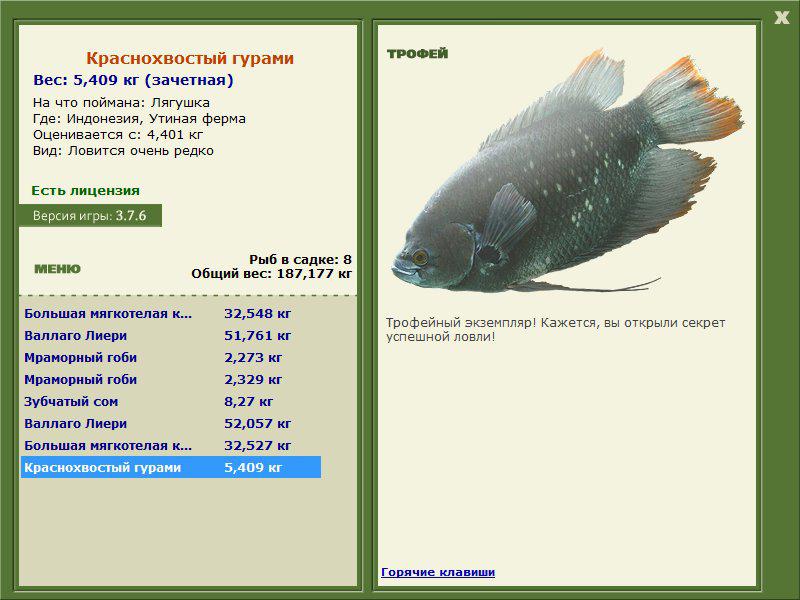The height and width of the screenshot is (600, 800).
Task: Open the Горячие клавиши link
Action: click(438, 572)
